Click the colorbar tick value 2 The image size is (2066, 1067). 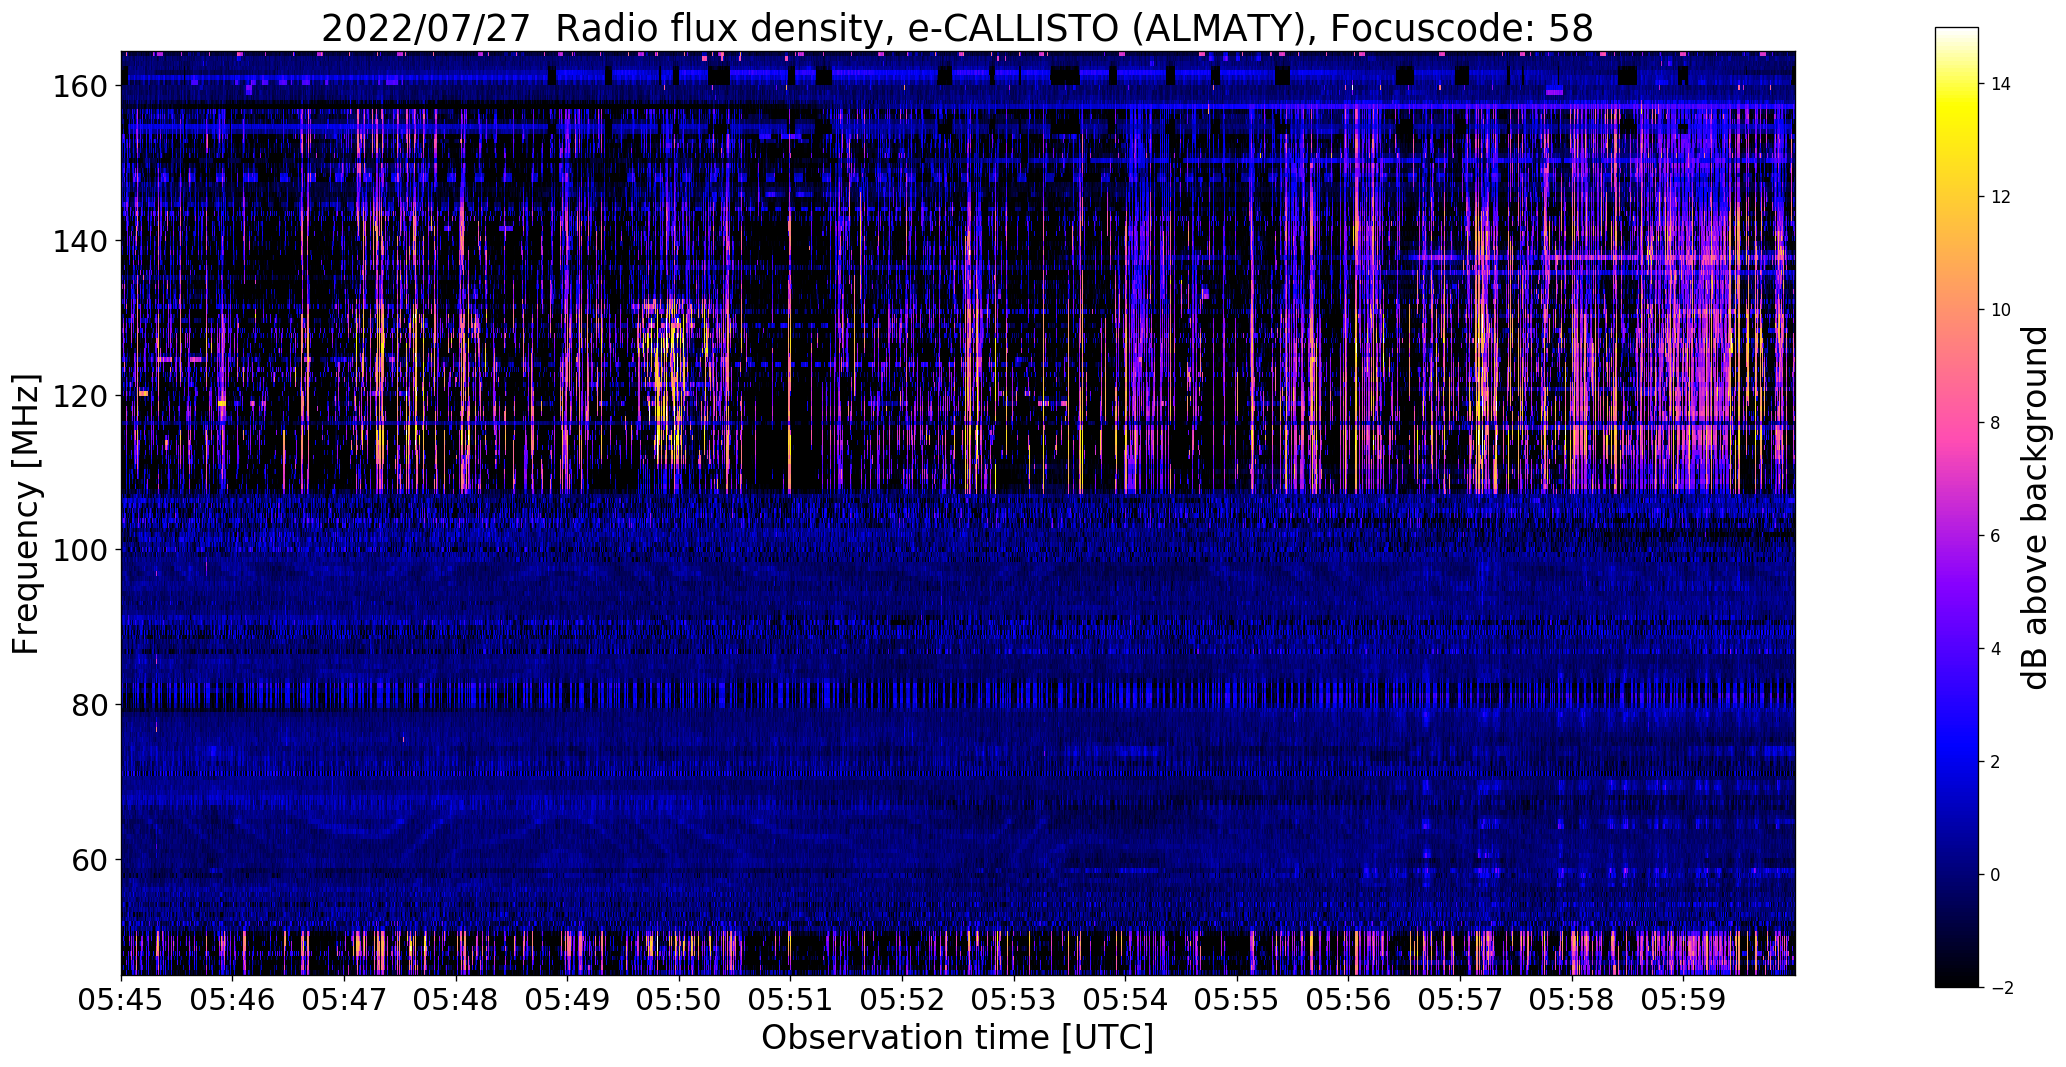click(1996, 763)
